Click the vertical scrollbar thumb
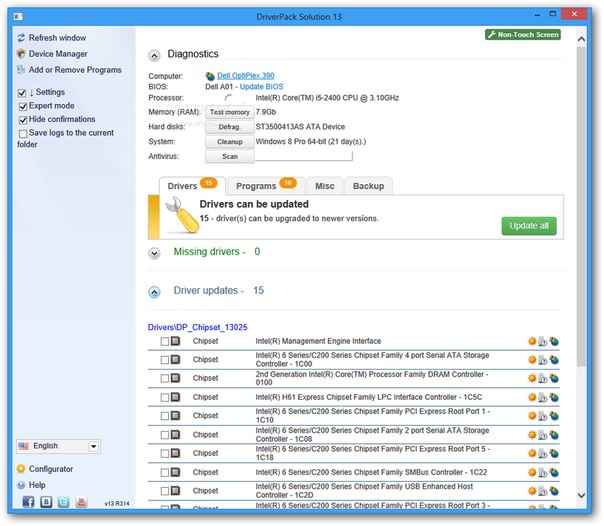Screen dimensions: 604x526 point(581,206)
